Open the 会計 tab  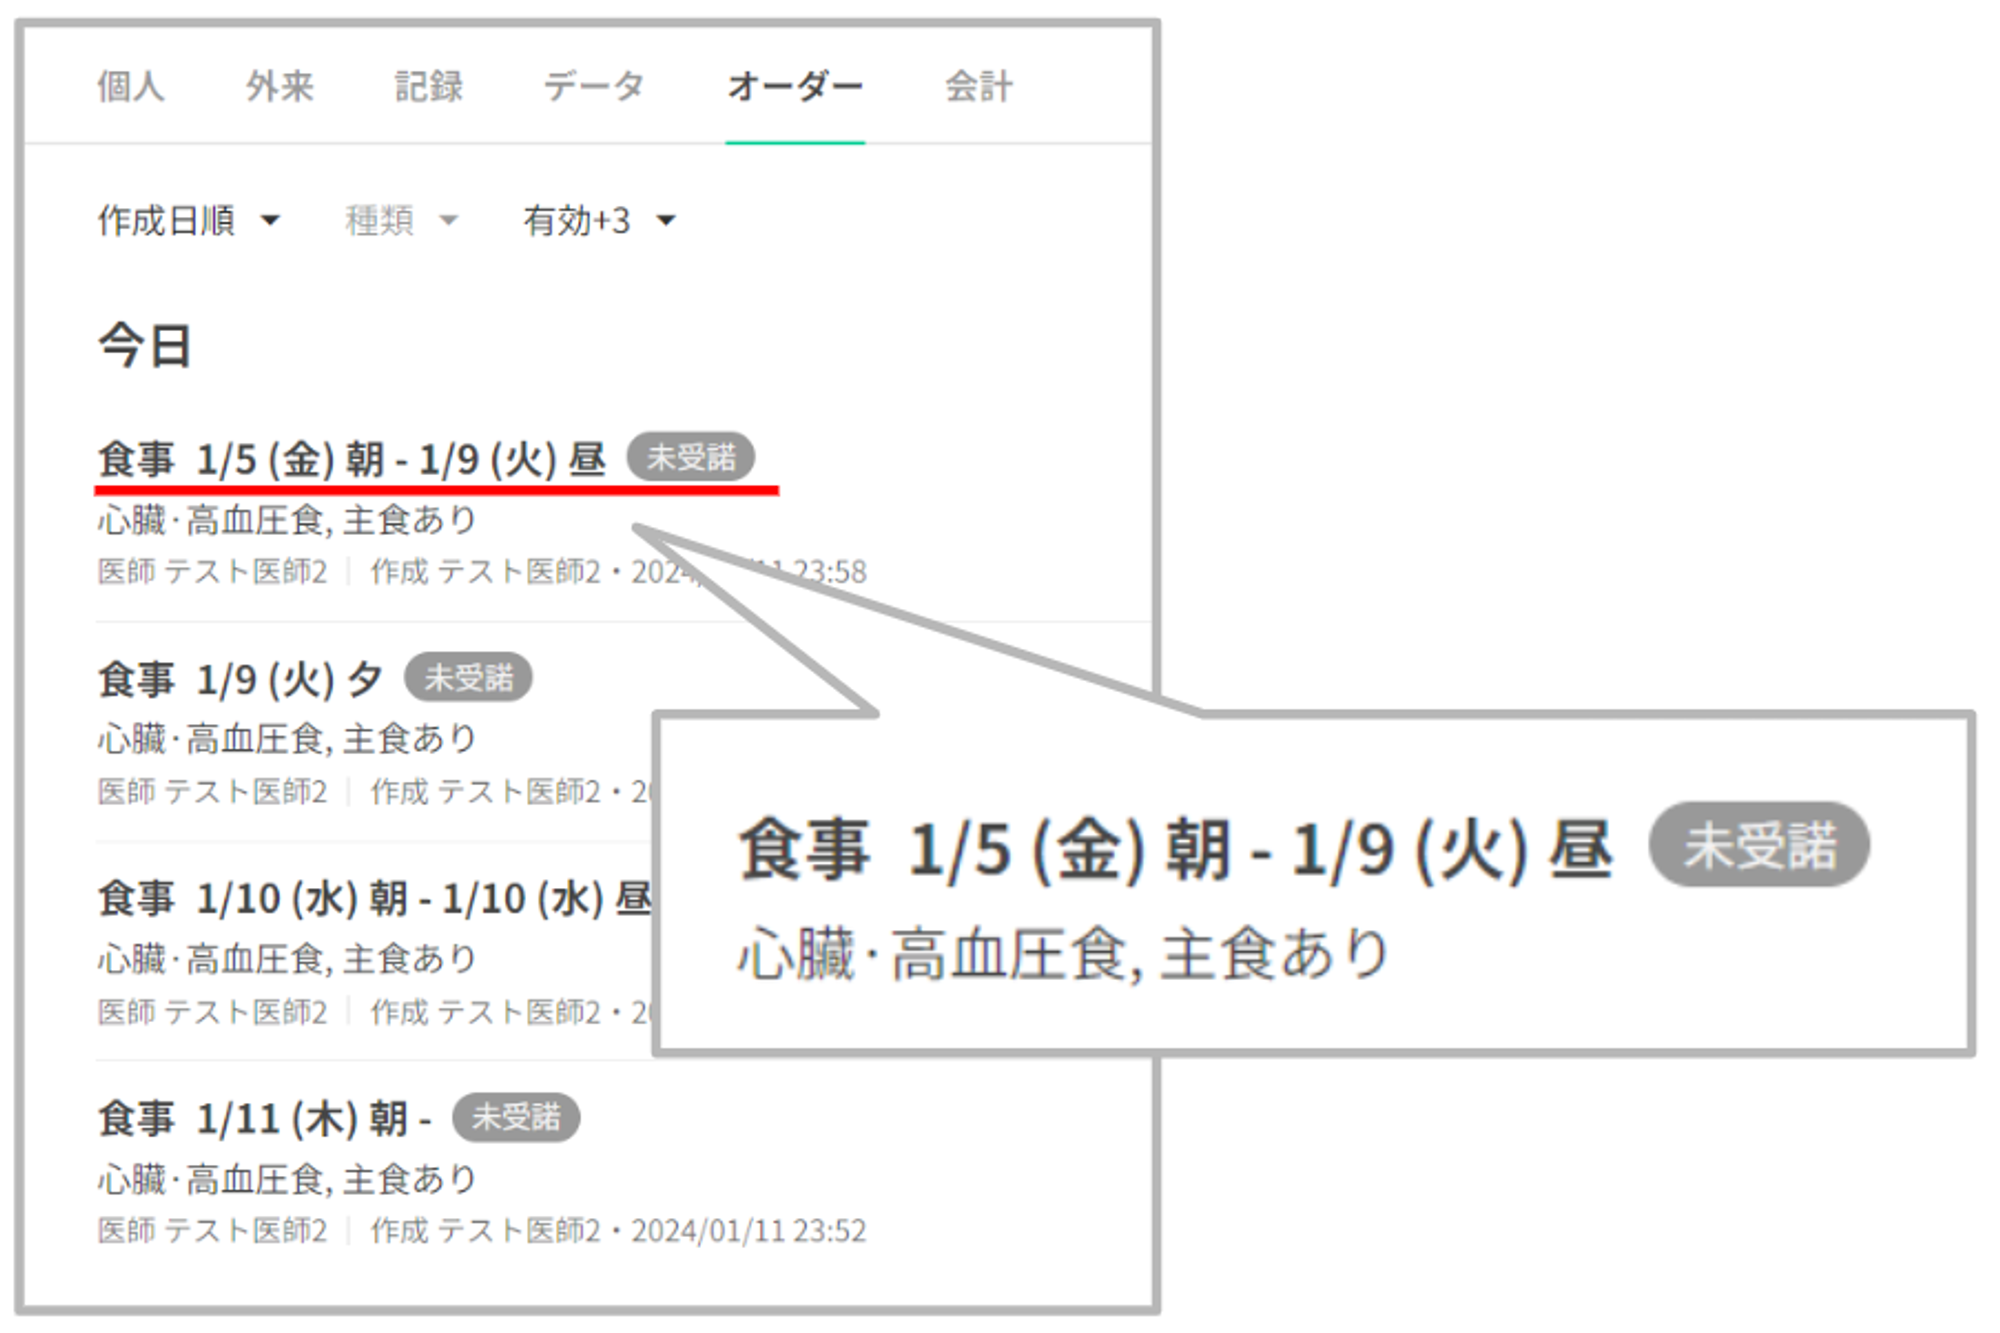(x=979, y=87)
